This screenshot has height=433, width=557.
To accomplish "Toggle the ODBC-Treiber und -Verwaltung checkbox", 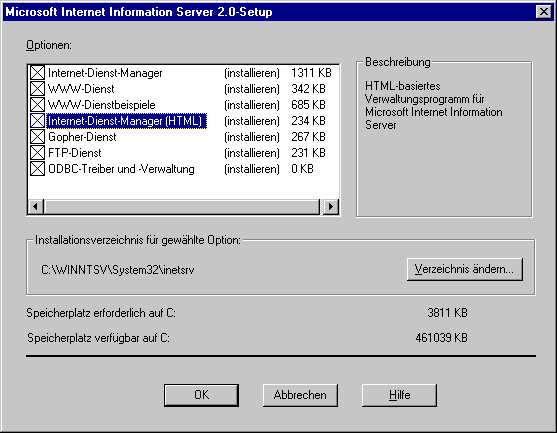I will (x=37, y=169).
